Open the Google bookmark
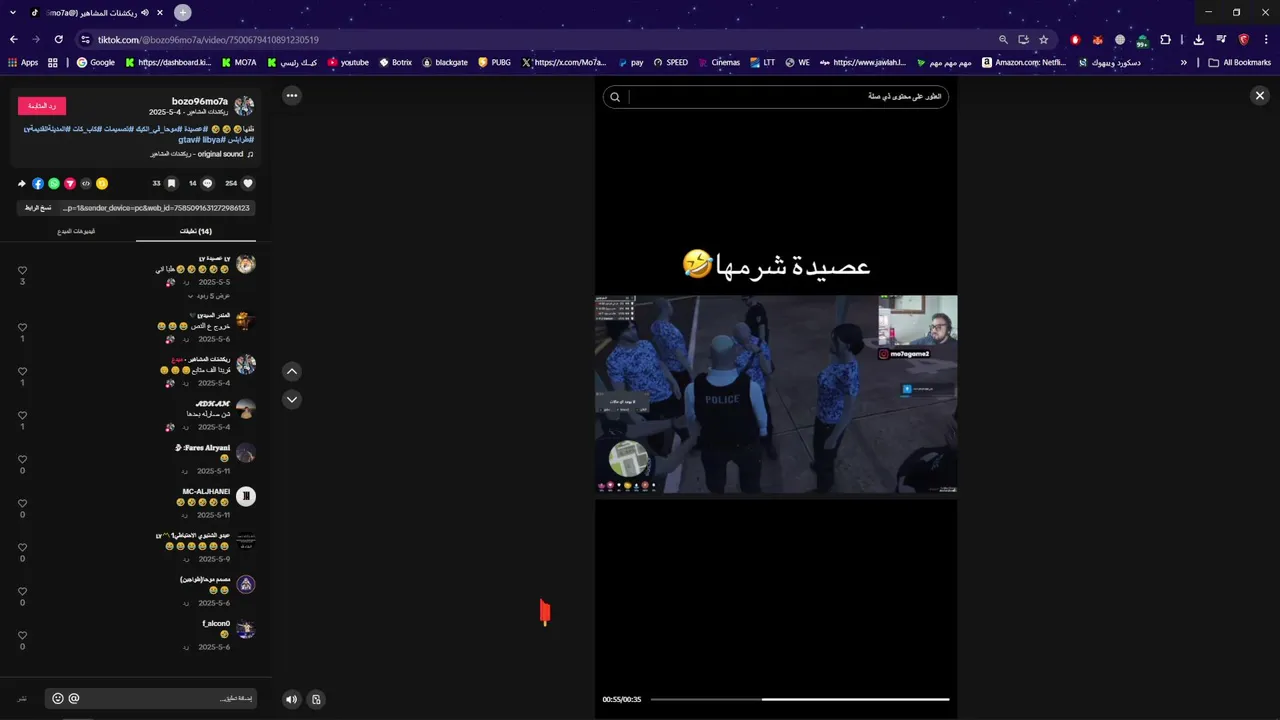 [x=96, y=62]
